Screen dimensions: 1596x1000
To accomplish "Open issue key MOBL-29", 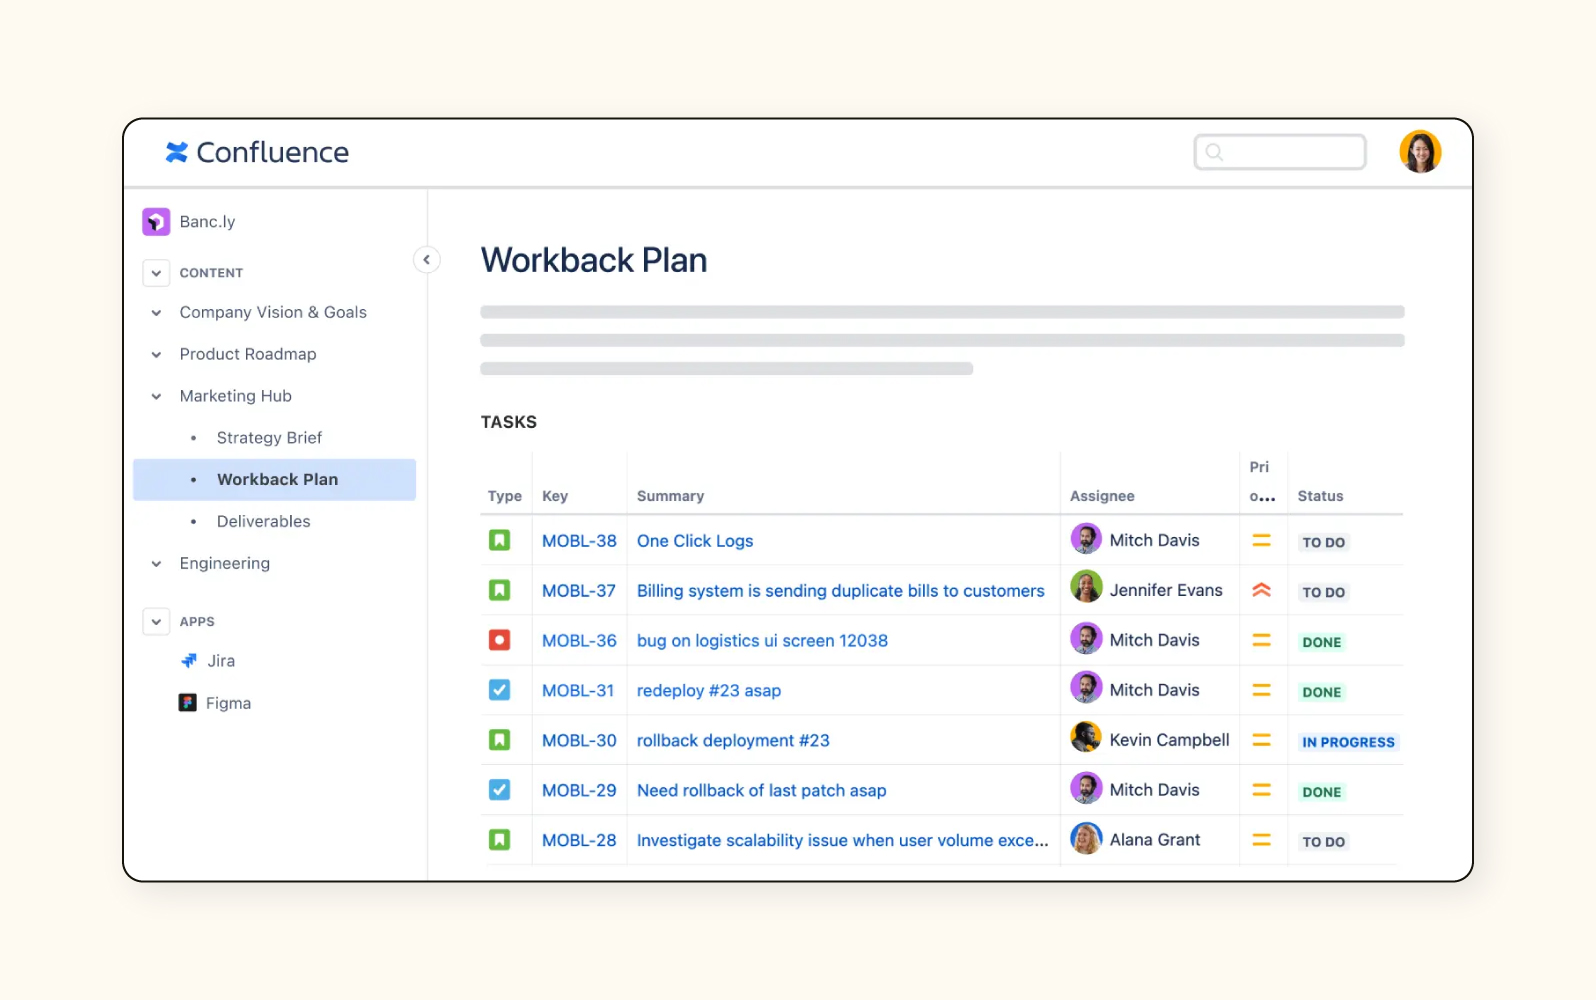I will (x=579, y=791).
